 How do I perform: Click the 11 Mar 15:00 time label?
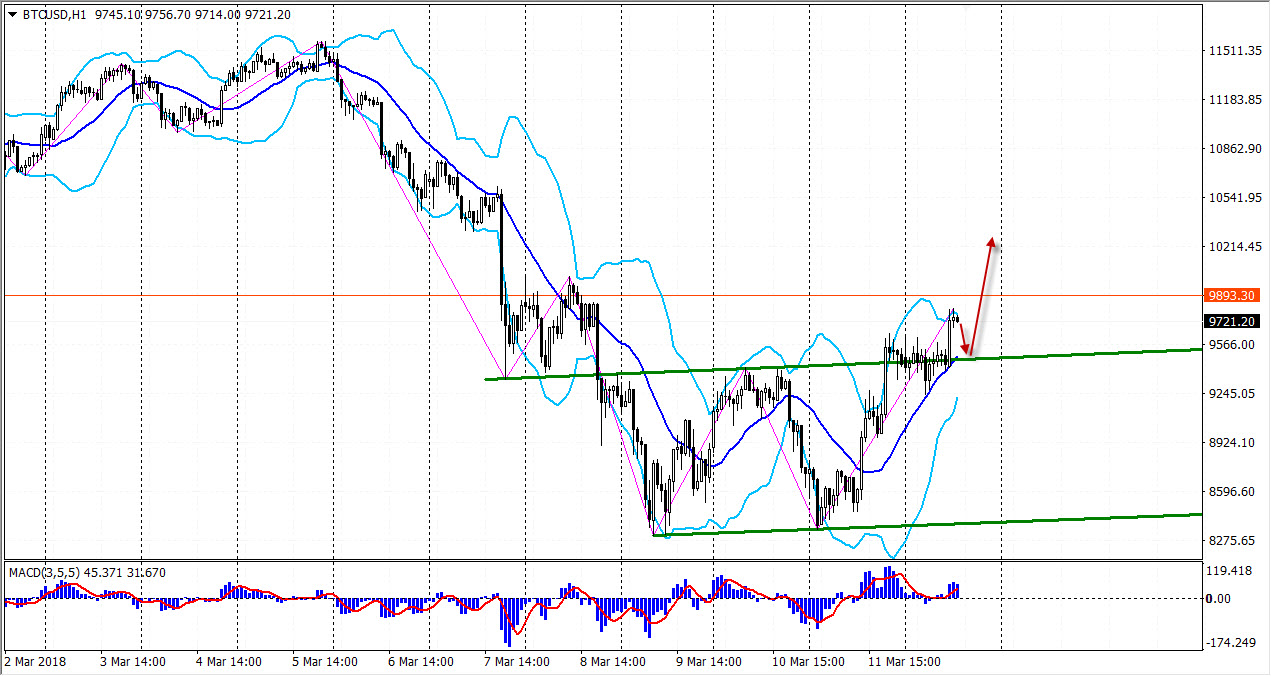[904, 662]
